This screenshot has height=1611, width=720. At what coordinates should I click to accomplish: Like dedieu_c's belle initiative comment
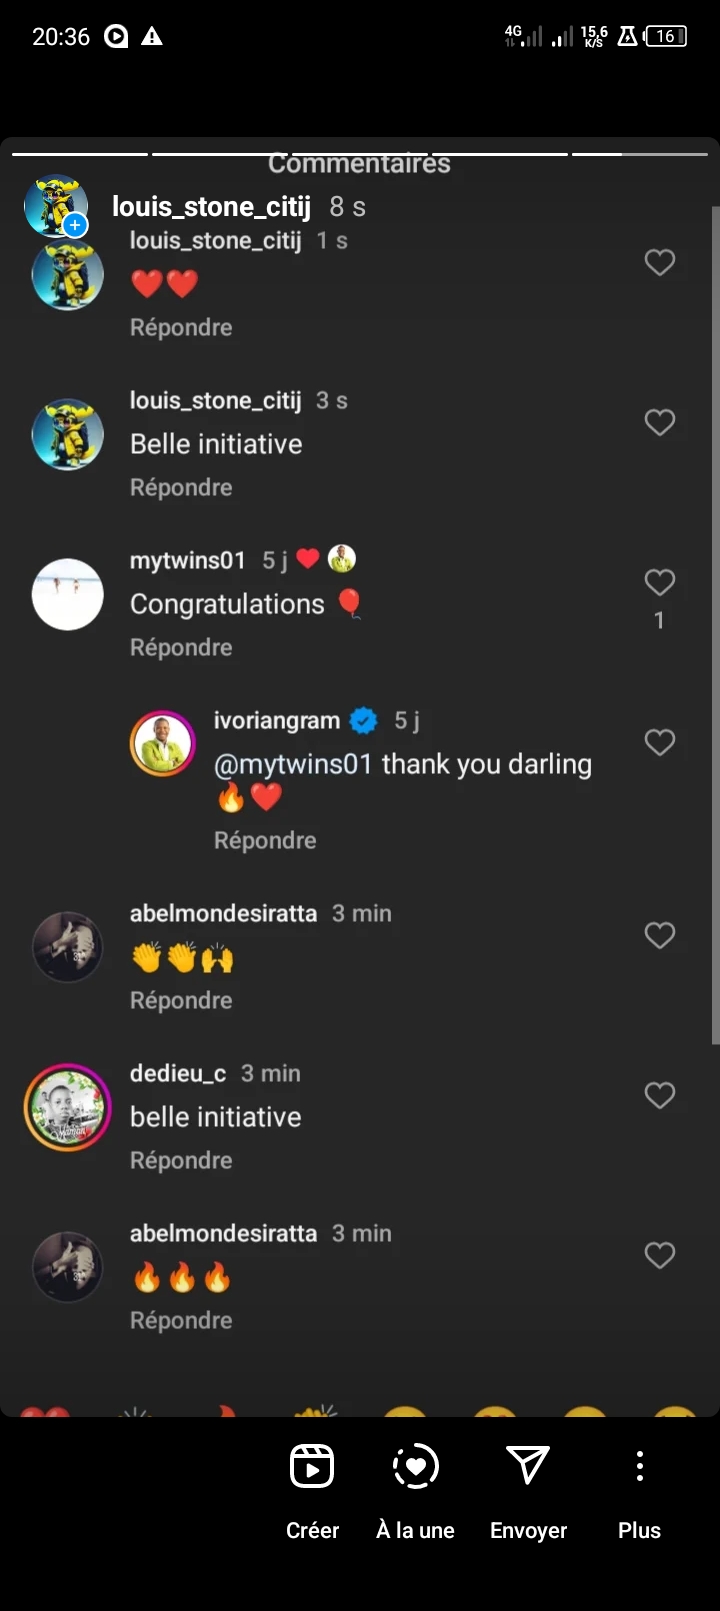659,1095
